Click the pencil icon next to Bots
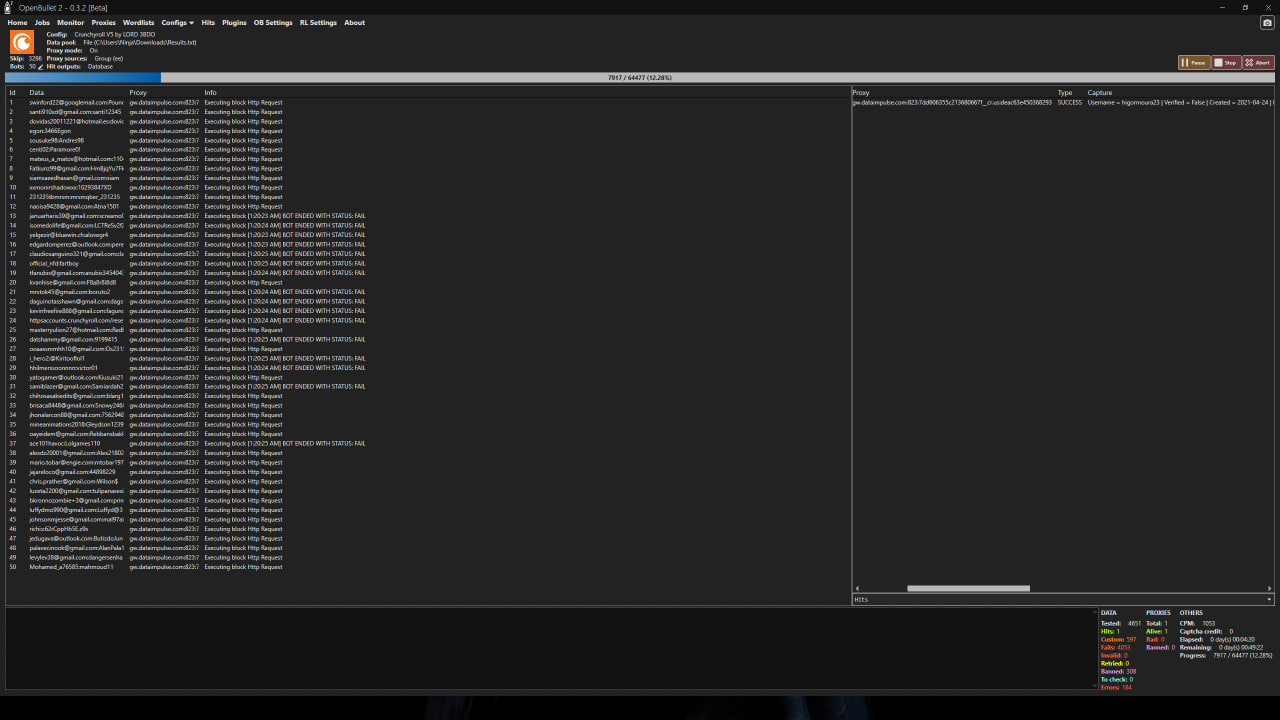Viewport: 1280px width, 720px height. [x=40, y=66]
